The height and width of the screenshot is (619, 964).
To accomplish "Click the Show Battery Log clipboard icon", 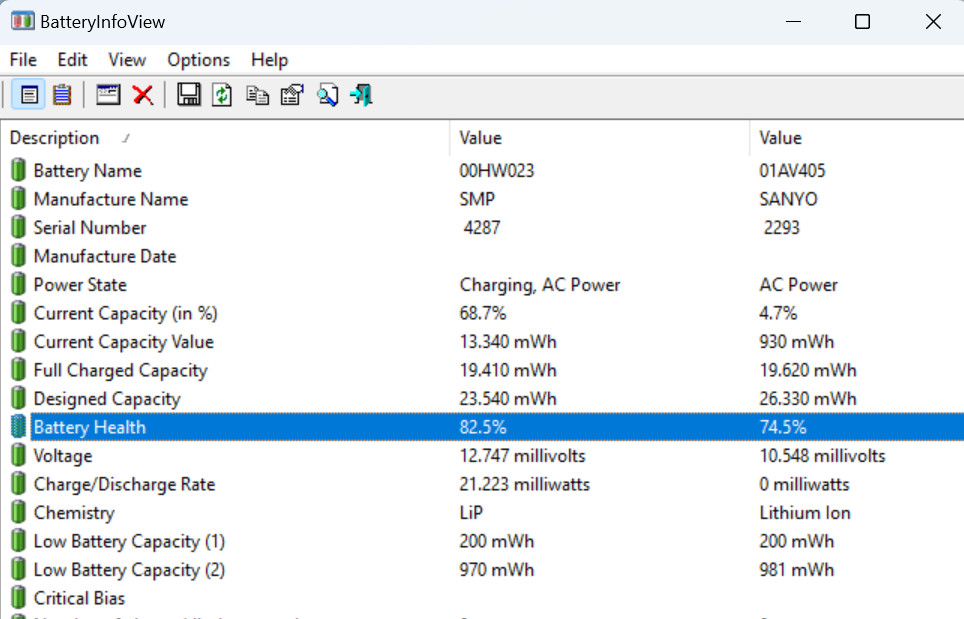I will pos(62,95).
